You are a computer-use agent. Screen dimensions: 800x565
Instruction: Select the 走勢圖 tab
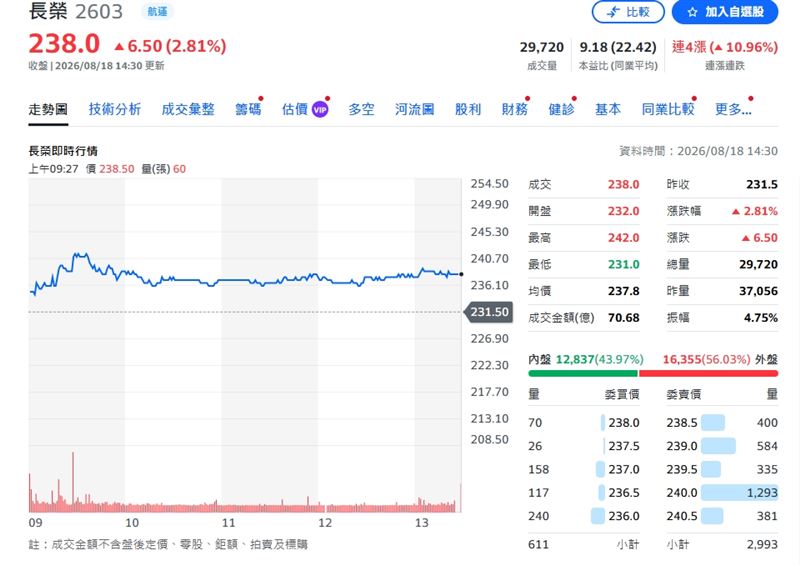48,109
